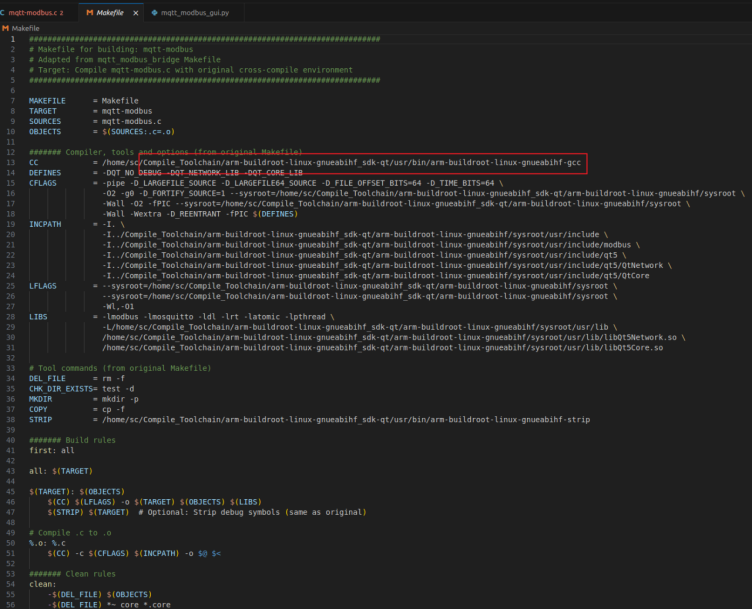Select the Makefile editor tab

coord(110,12)
